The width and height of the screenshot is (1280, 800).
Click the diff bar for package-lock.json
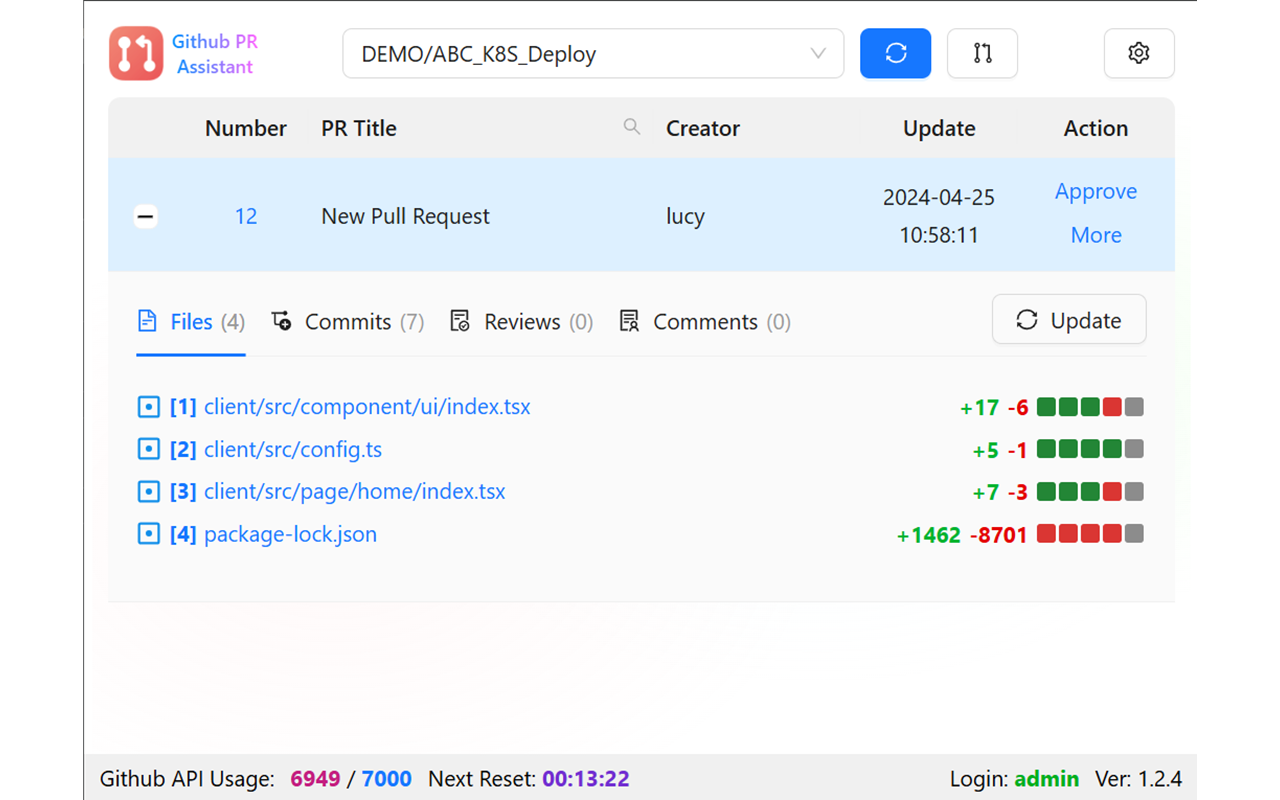click(x=1090, y=534)
